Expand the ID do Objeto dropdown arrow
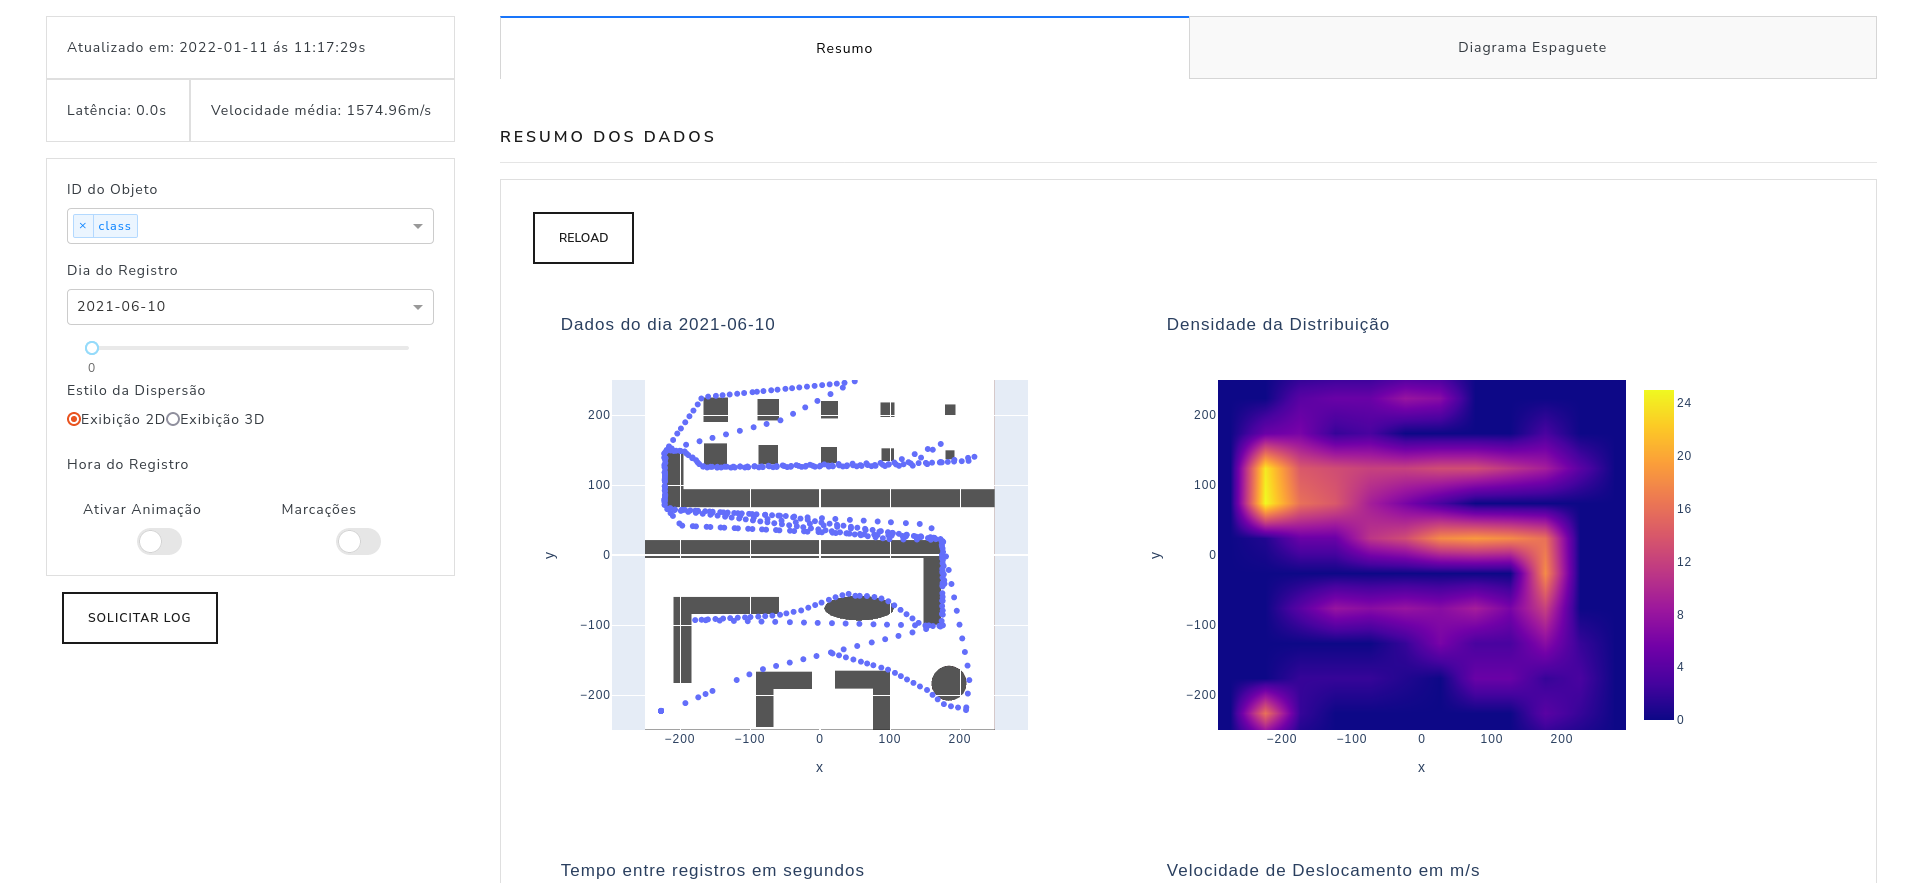This screenshot has width=1908, height=883. point(418,226)
